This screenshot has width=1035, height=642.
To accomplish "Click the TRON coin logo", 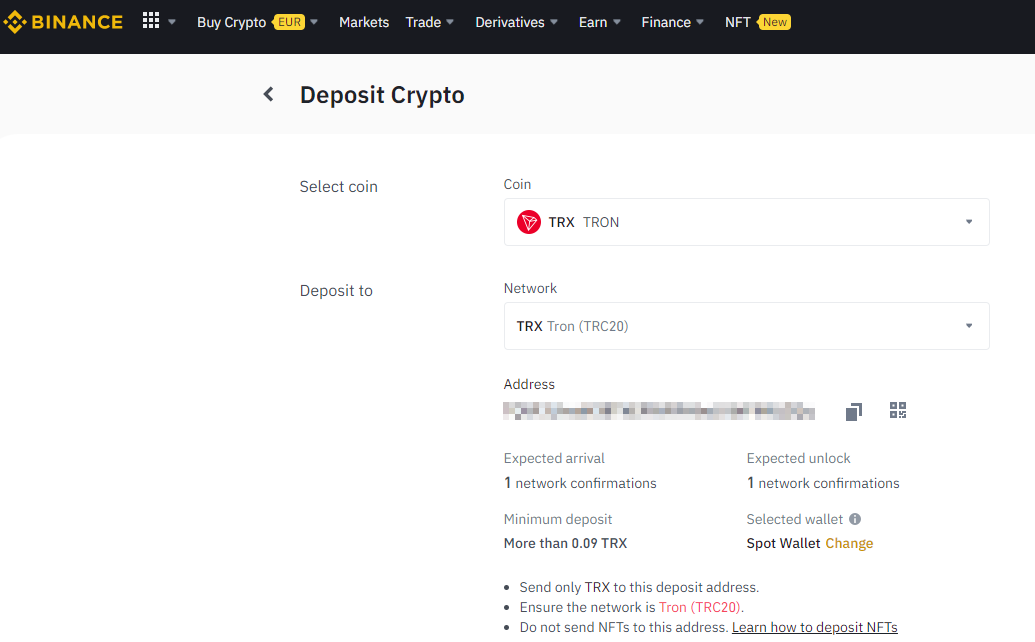I will [x=529, y=222].
